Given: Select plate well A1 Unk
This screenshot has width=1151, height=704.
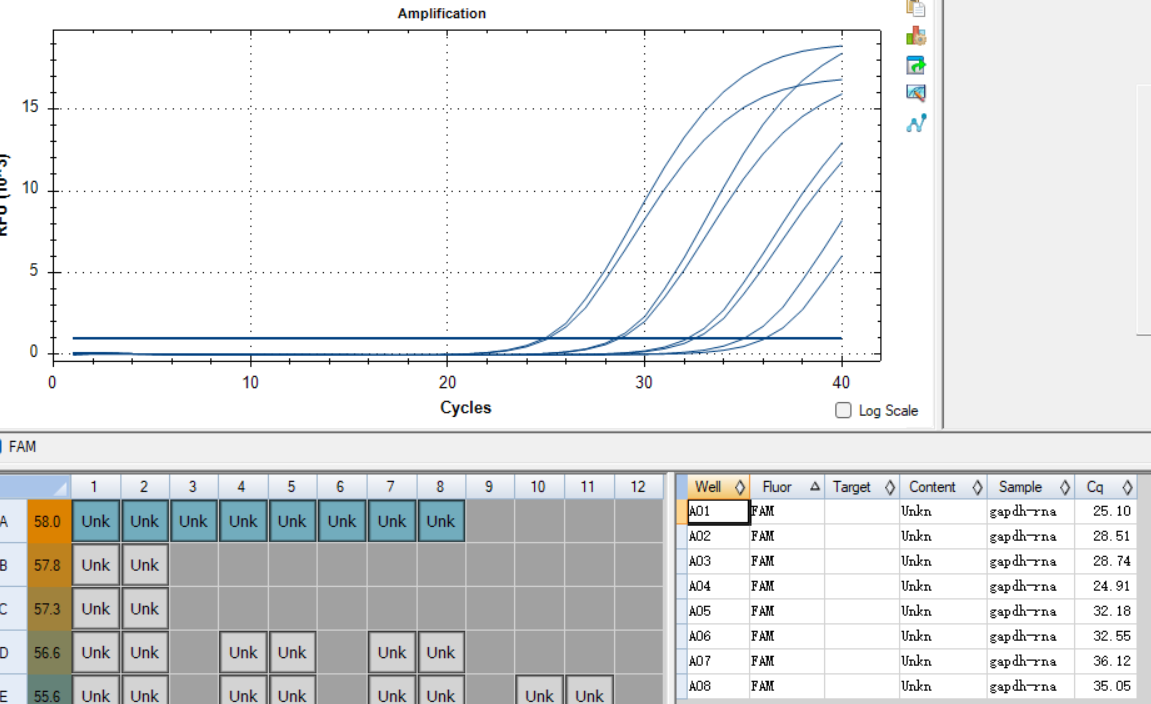Looking at the screenshot, I should tap(95, 521).
